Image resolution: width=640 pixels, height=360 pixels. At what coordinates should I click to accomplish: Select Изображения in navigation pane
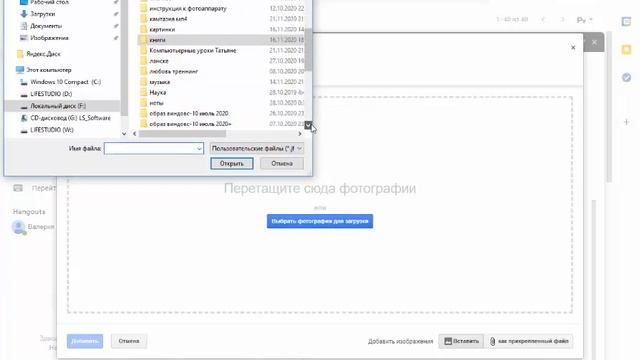tap(49, 38)
